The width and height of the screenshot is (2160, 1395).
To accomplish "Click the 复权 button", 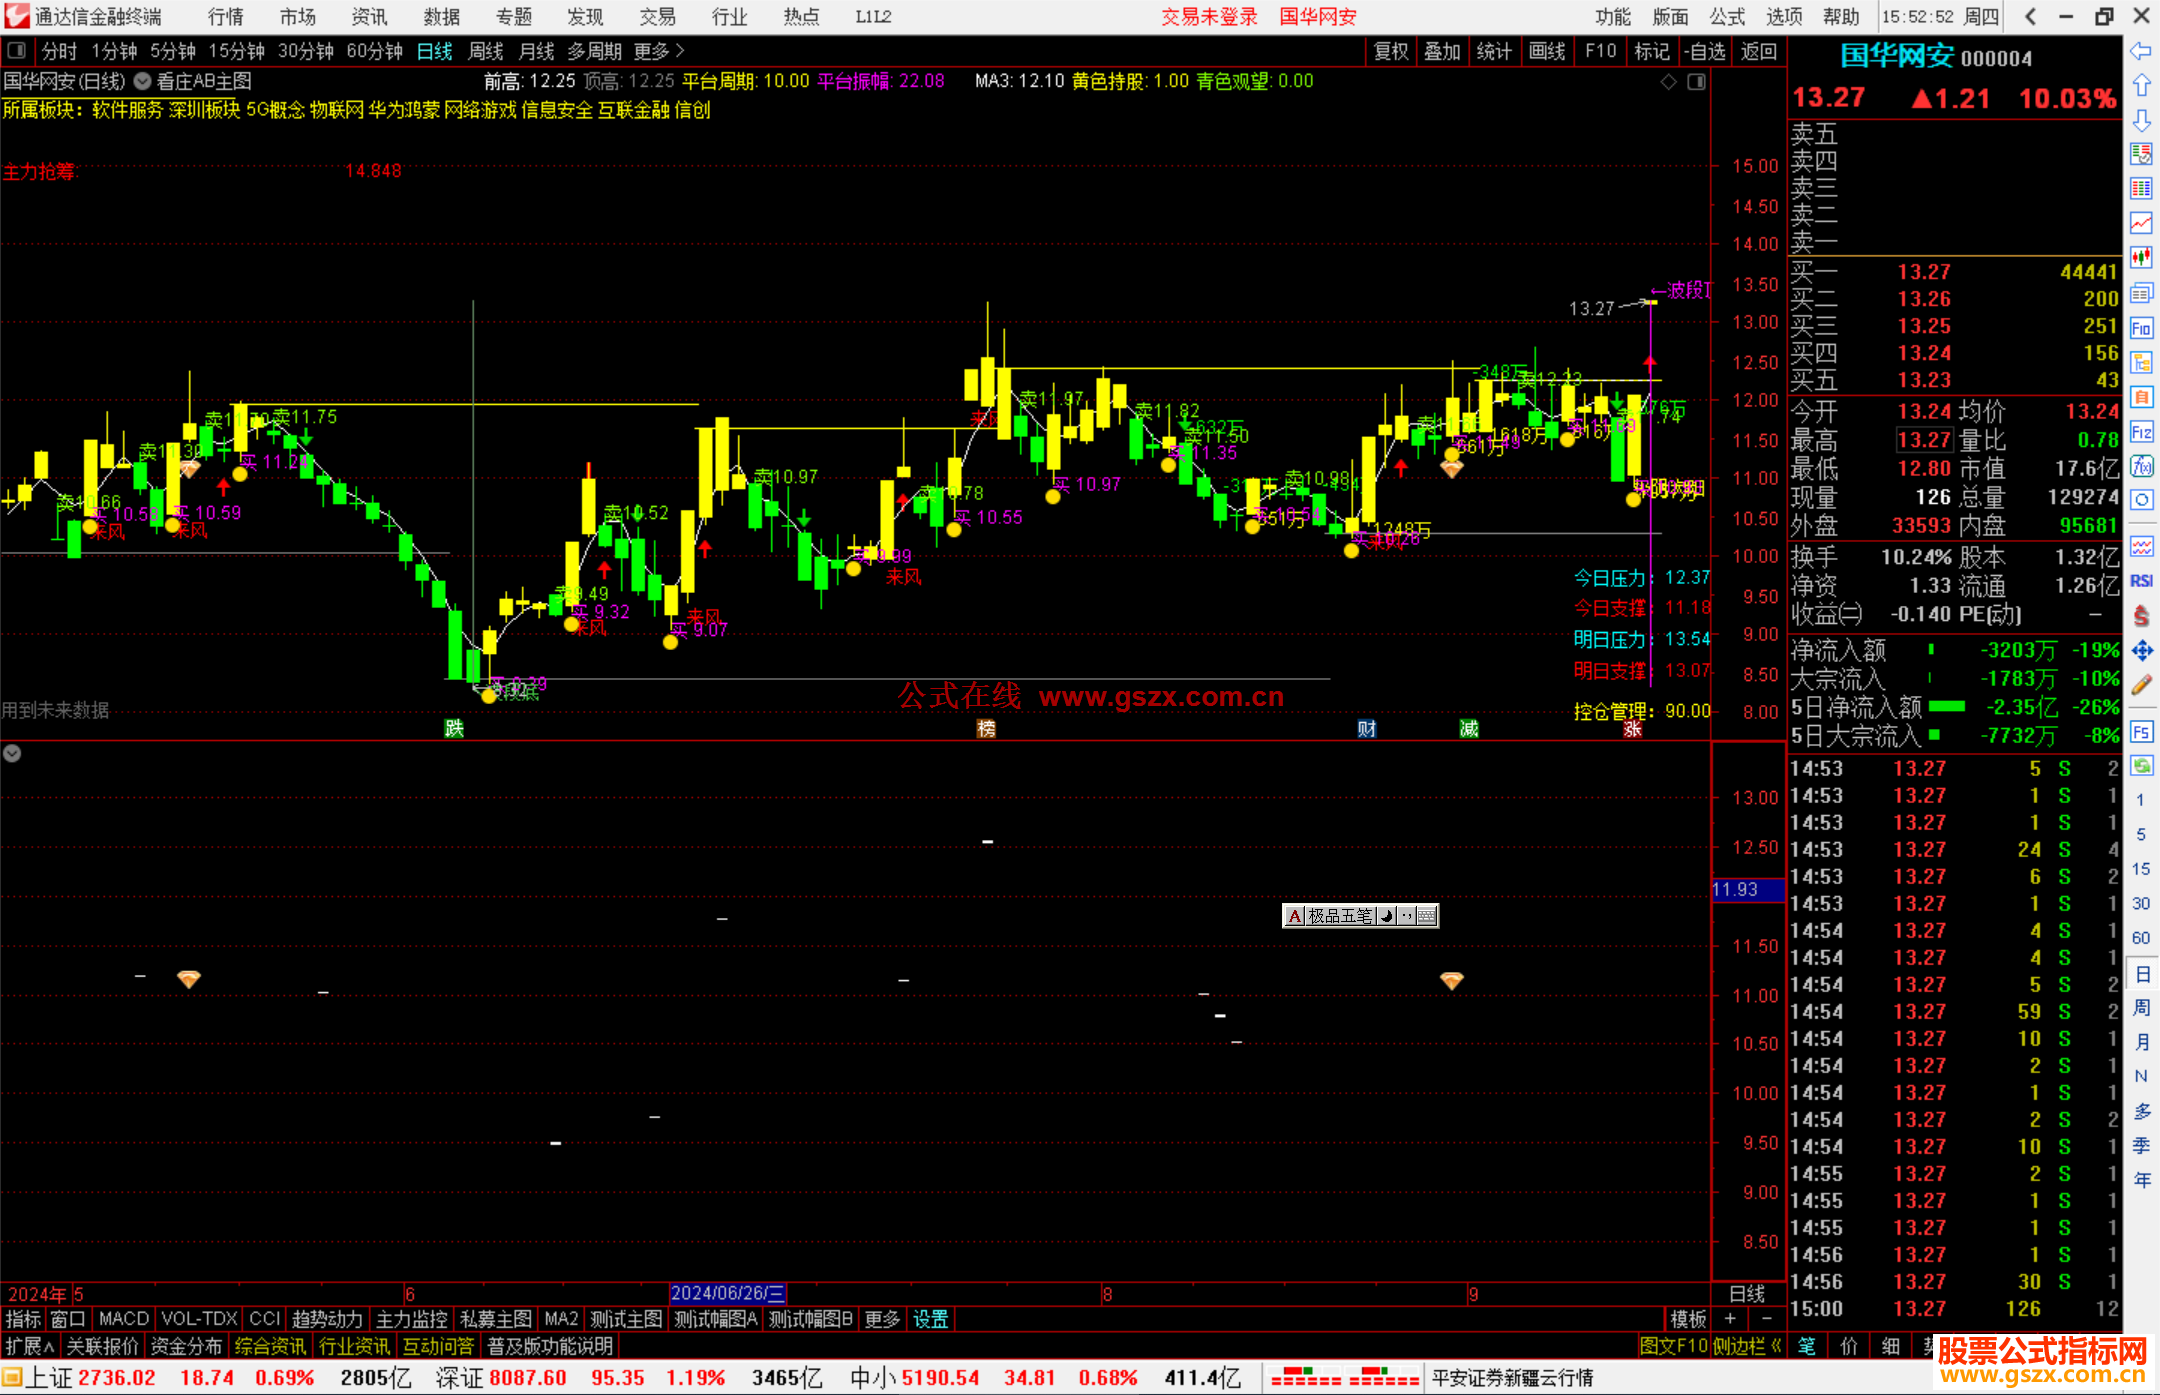I will tap(1390, 51).
